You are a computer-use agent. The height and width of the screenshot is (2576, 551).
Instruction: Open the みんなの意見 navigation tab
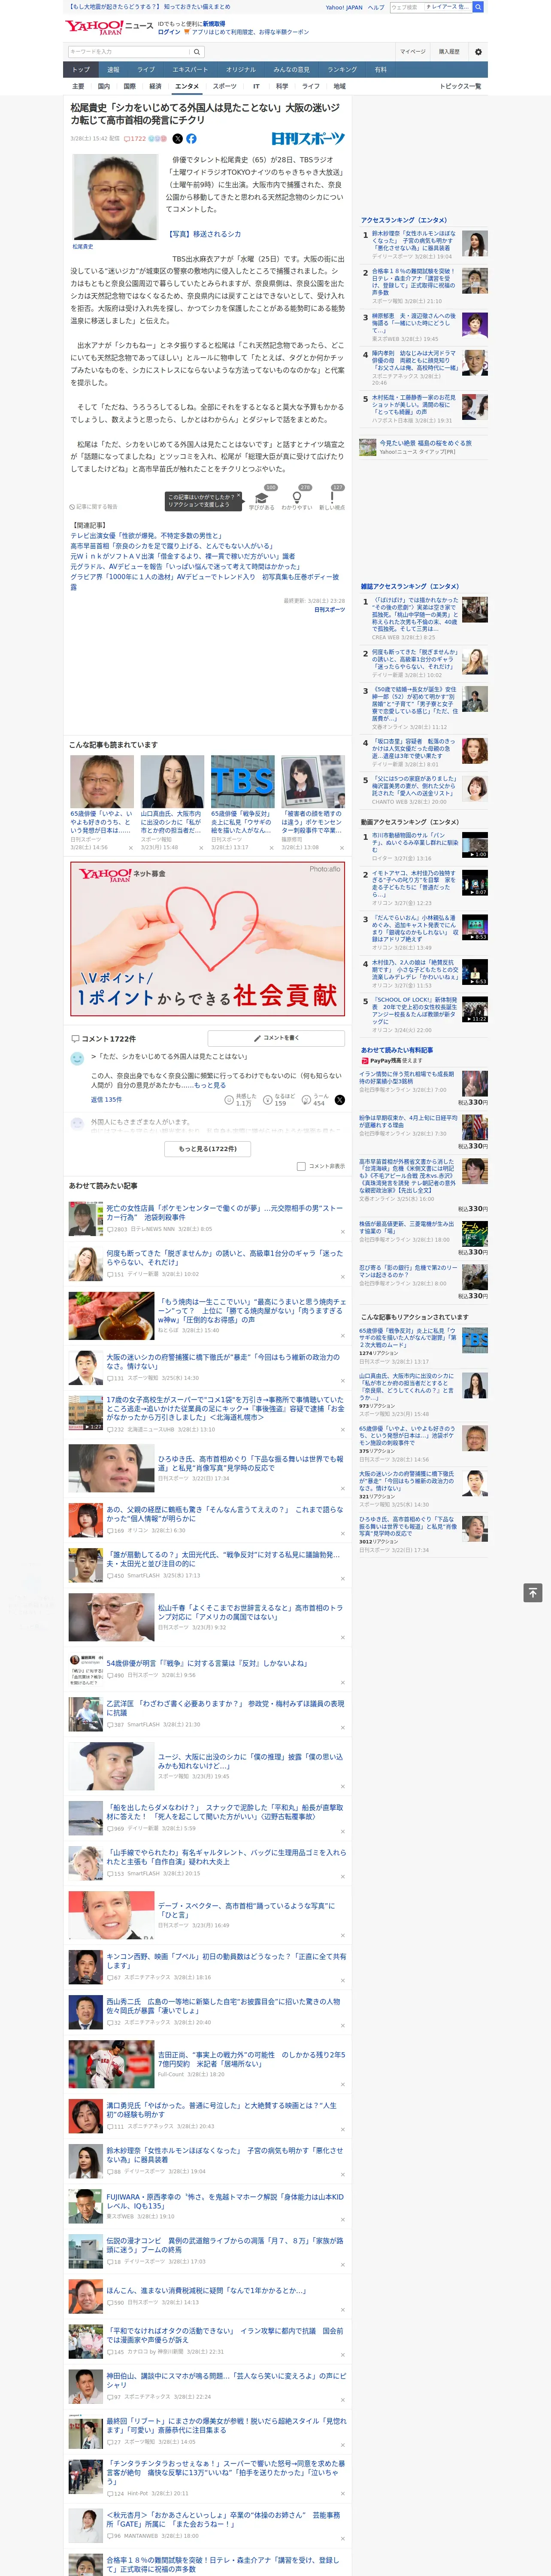pos(292,70)
